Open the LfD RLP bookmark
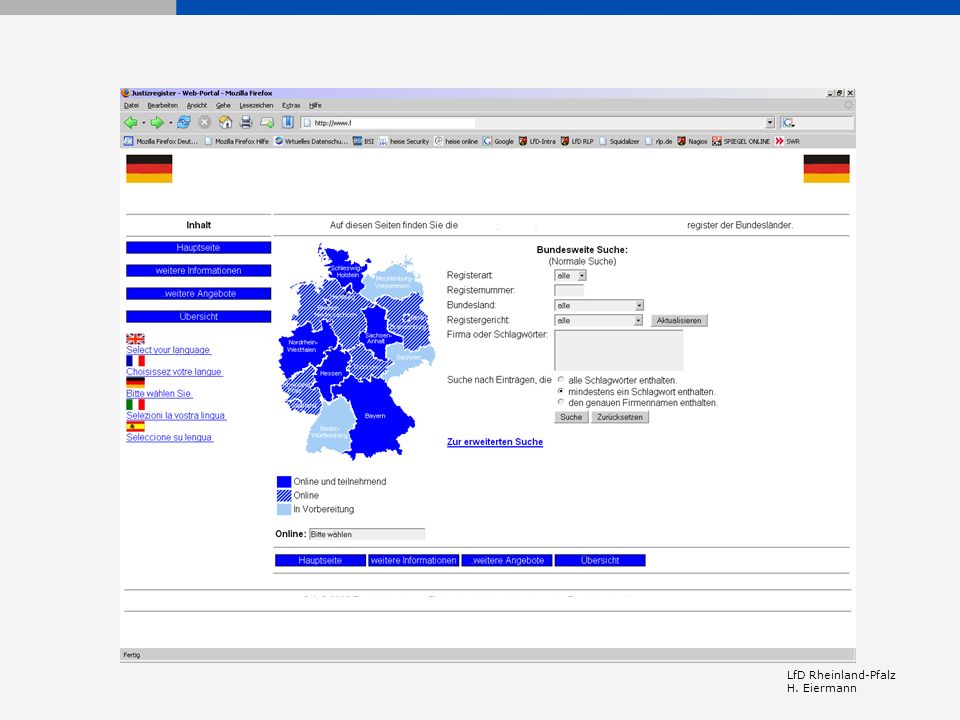Viewport: 960px width, 720px height. (x=577, y=141)
